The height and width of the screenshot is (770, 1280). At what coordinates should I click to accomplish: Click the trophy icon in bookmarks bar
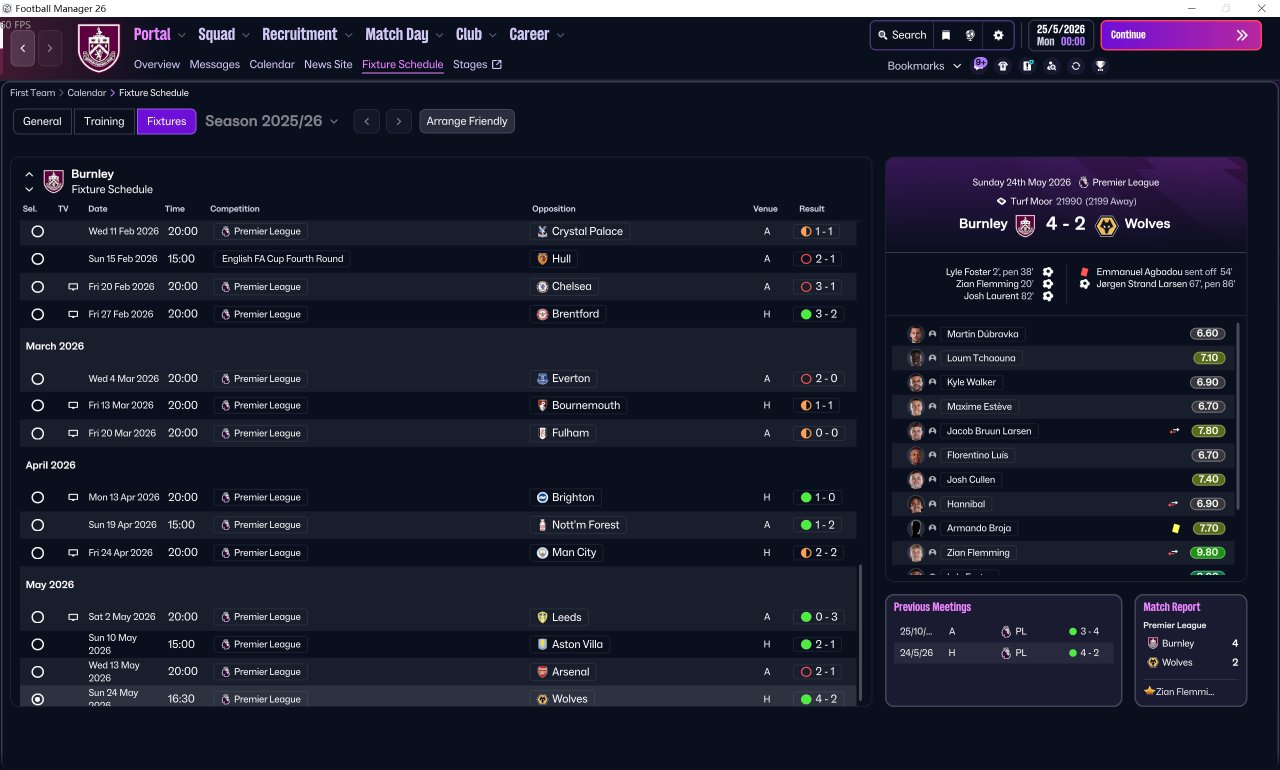[1100, 66]
